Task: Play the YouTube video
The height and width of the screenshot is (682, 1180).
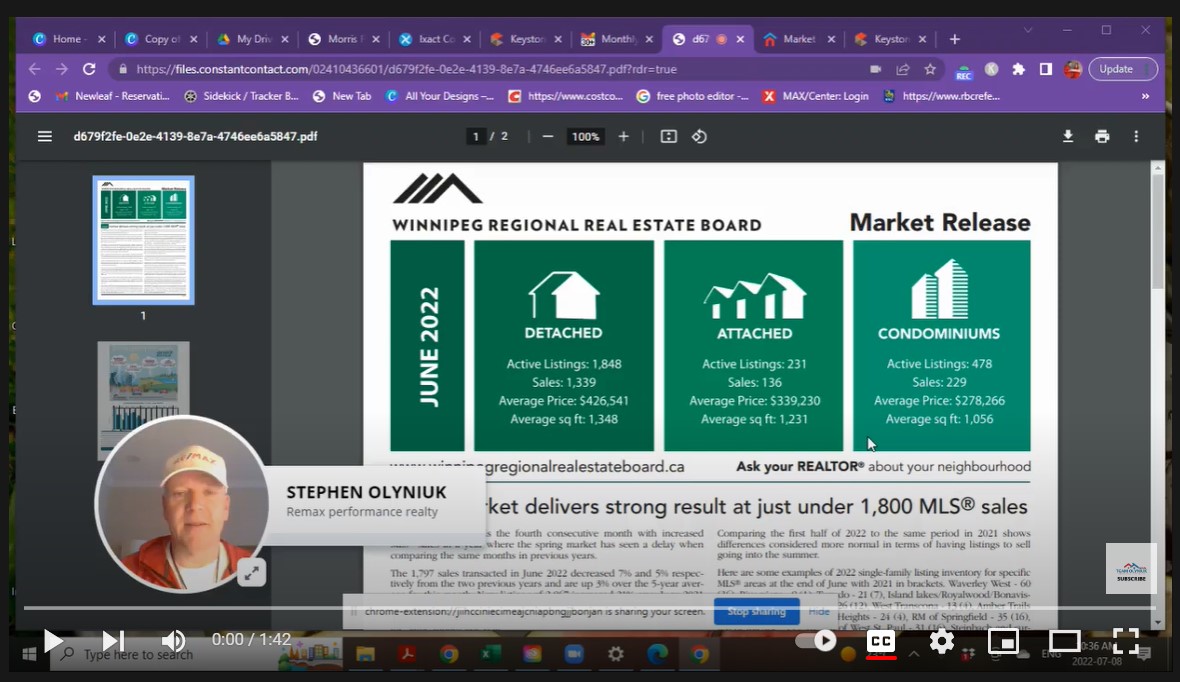Action: (x=53, y=641)
